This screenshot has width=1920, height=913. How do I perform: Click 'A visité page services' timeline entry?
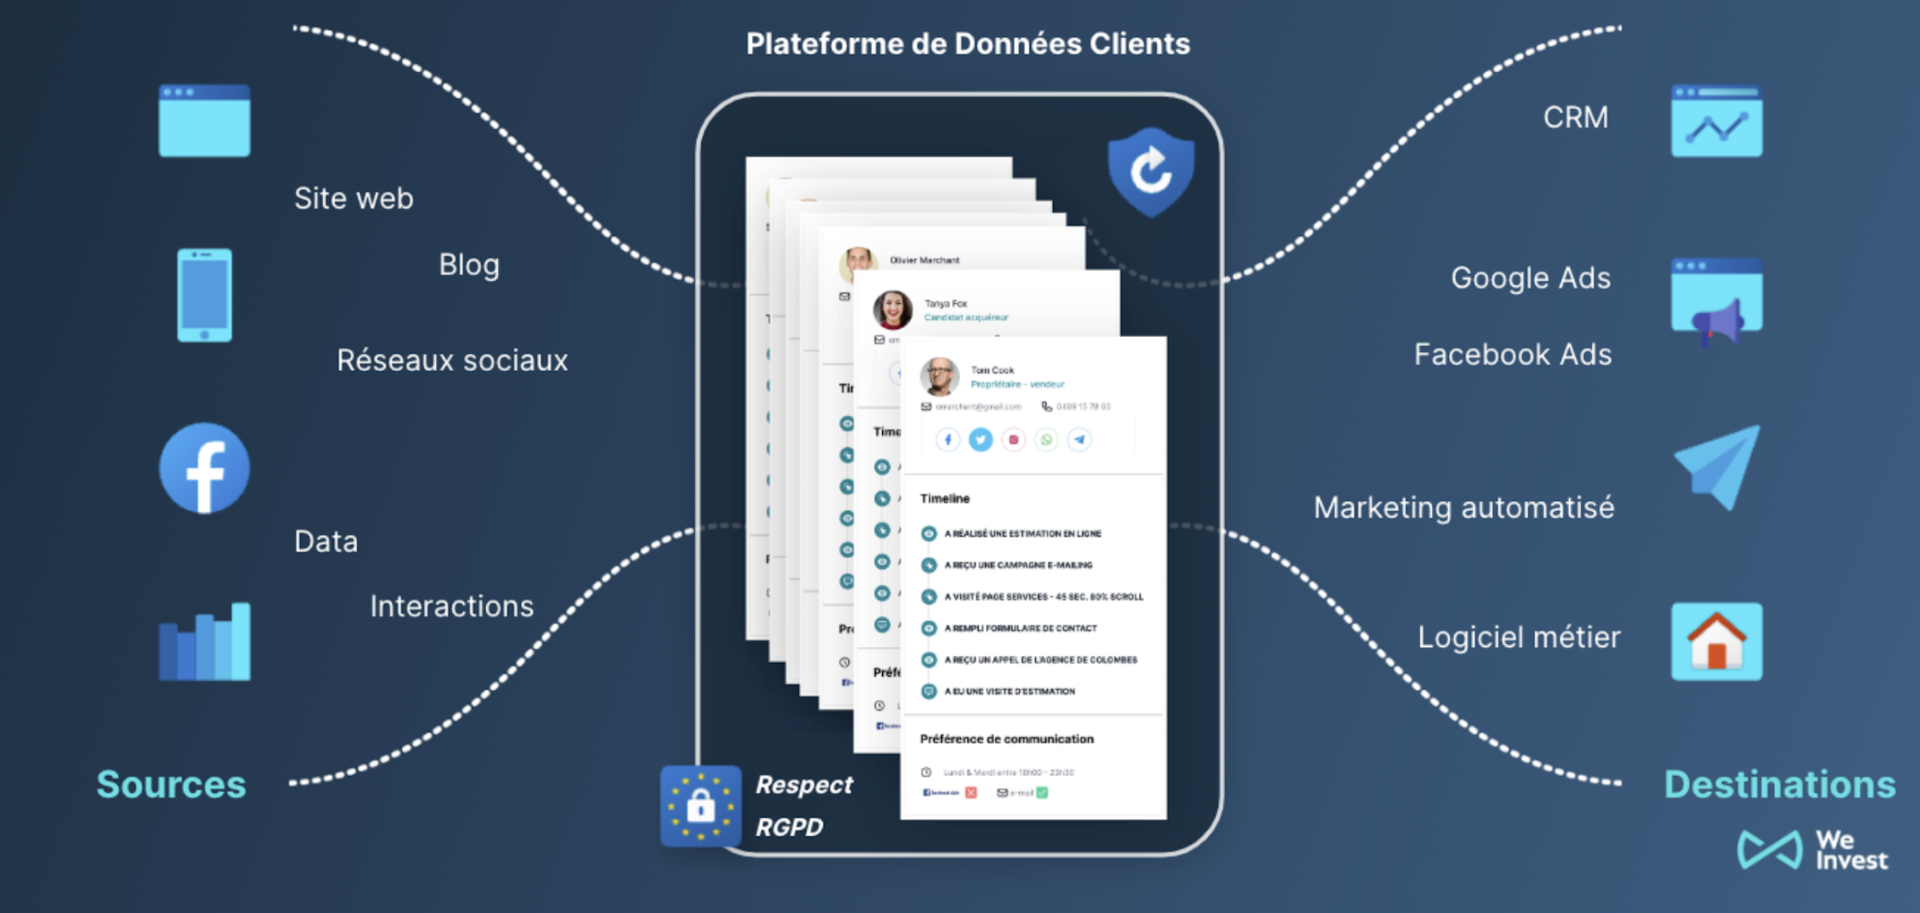pyautogui.click(x=1043, y=597)
